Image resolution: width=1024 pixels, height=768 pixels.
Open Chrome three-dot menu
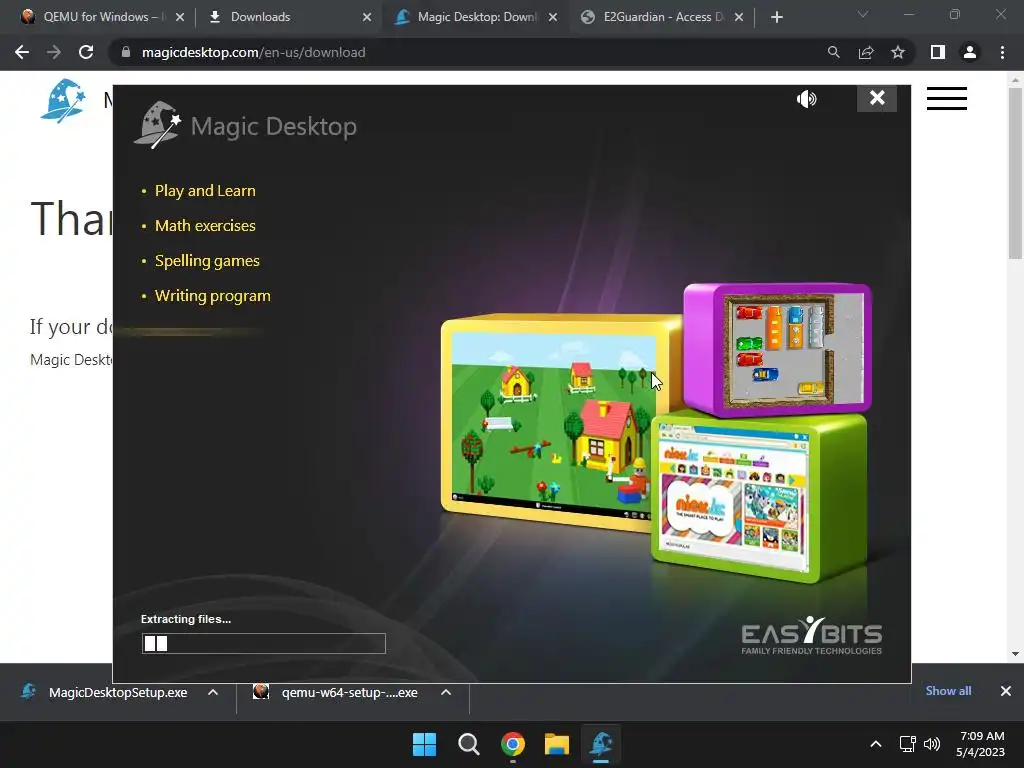click(x=1002, y=52)
